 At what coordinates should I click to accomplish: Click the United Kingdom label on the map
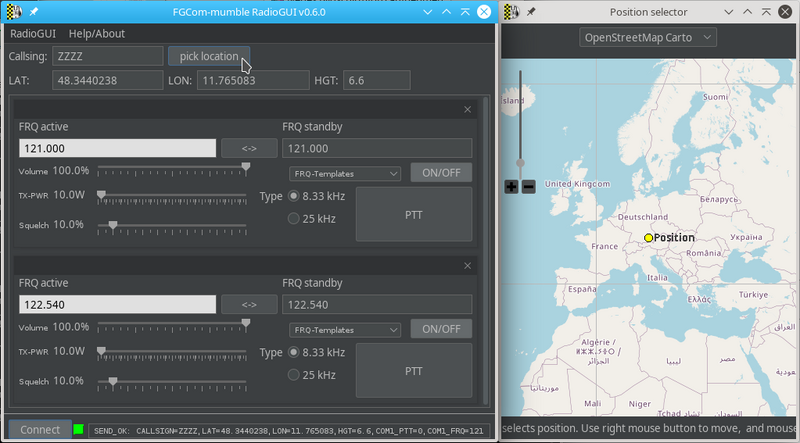point(577,184)
